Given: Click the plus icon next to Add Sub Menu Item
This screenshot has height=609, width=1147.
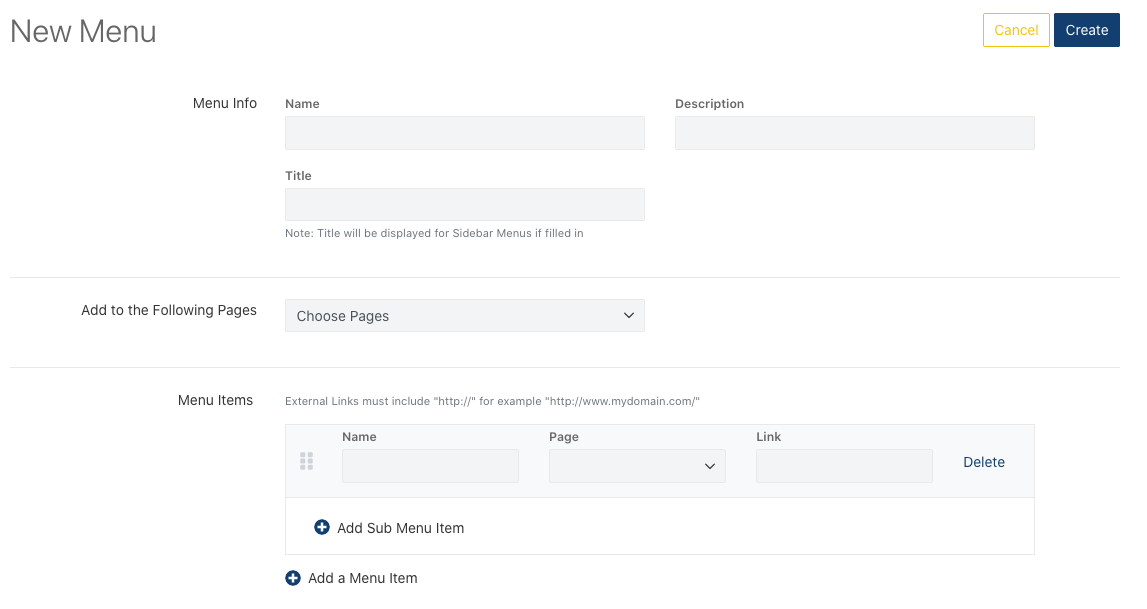Looking at the screenshot, I should coord(322,527).
